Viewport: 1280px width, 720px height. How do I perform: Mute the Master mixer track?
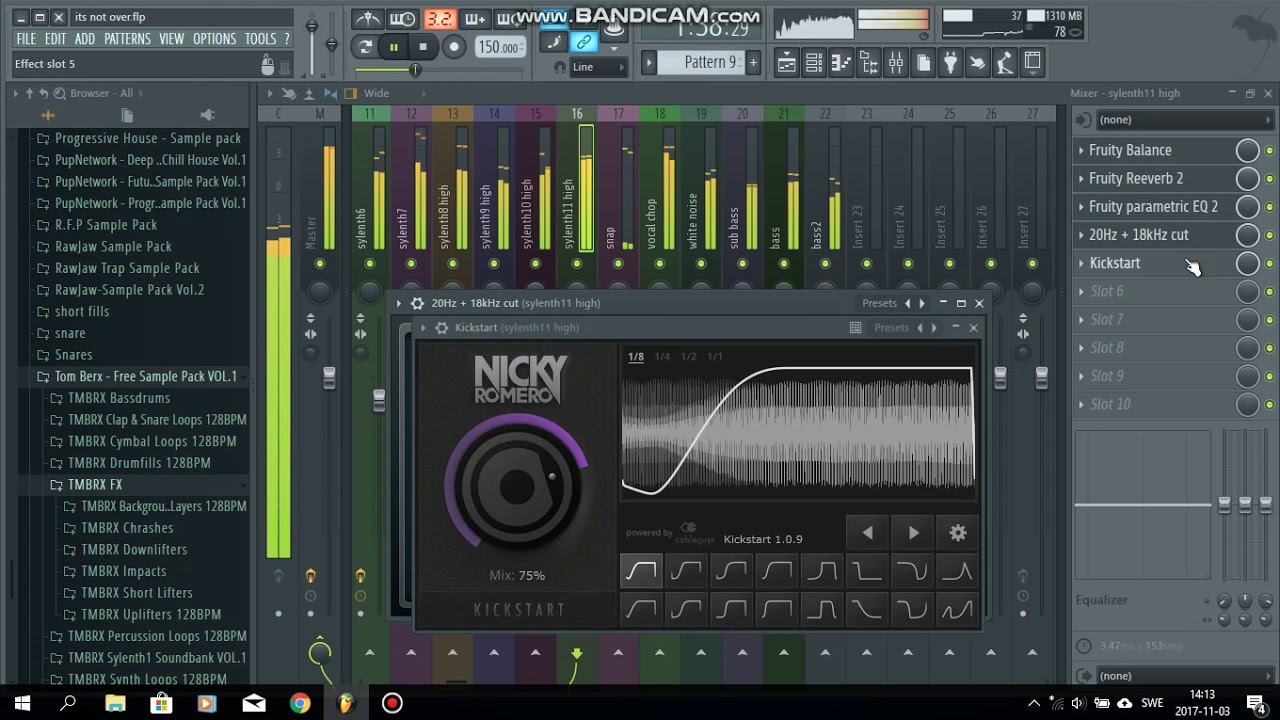click(x=319, y=264)
